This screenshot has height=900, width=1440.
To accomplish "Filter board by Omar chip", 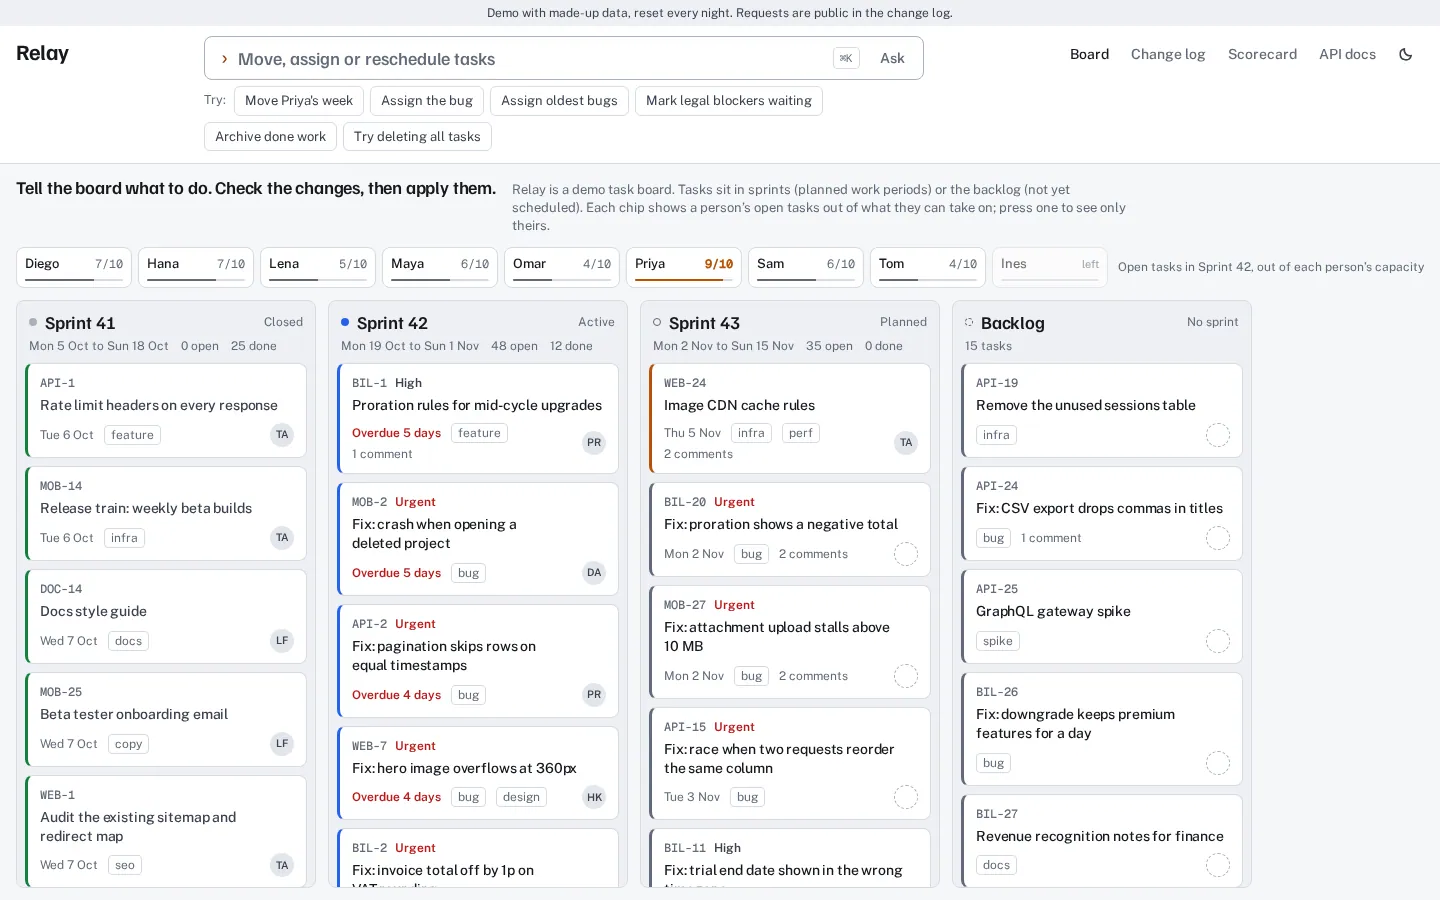I will click(562, 267).
